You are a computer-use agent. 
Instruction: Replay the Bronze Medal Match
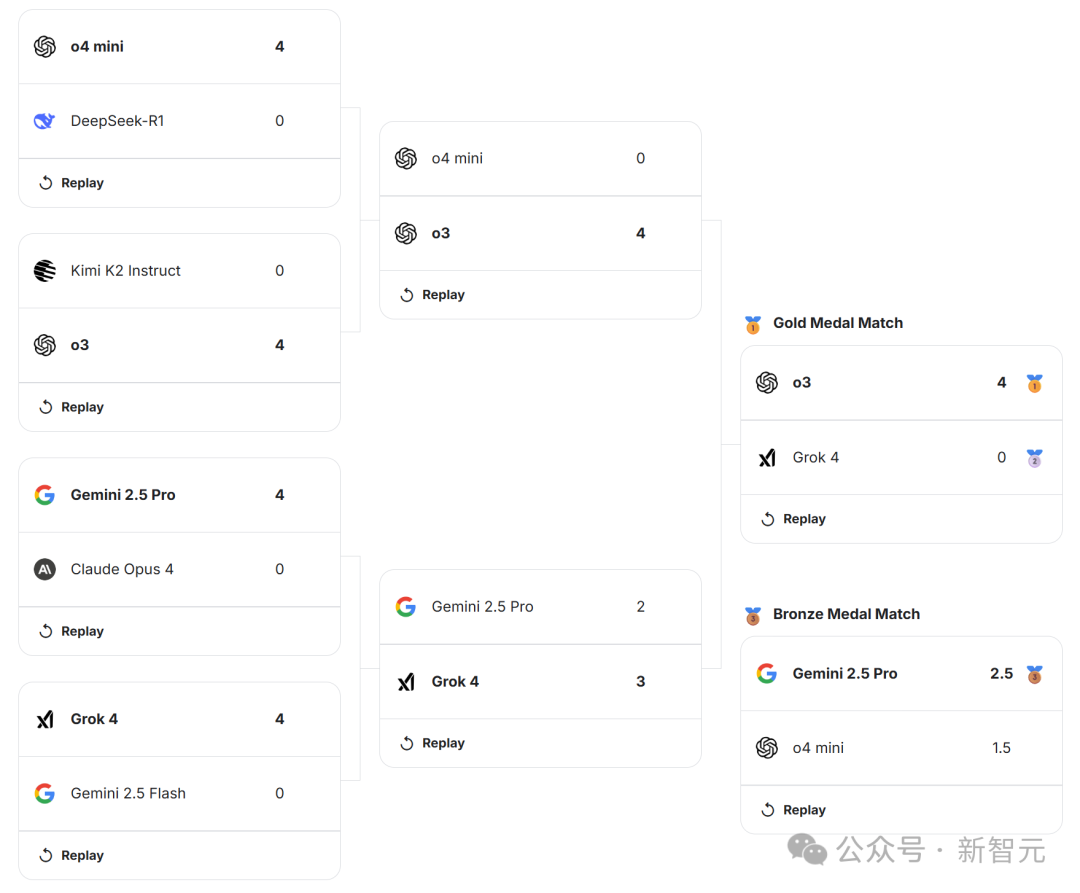[793, 810]
